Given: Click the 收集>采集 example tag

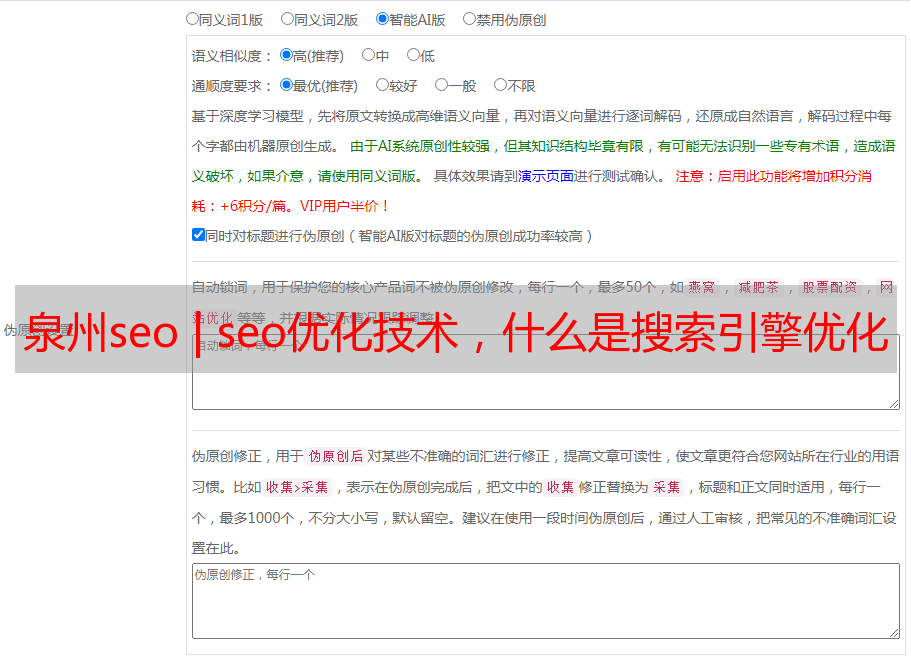Looking at the screenshot, I should coord(297,487).
